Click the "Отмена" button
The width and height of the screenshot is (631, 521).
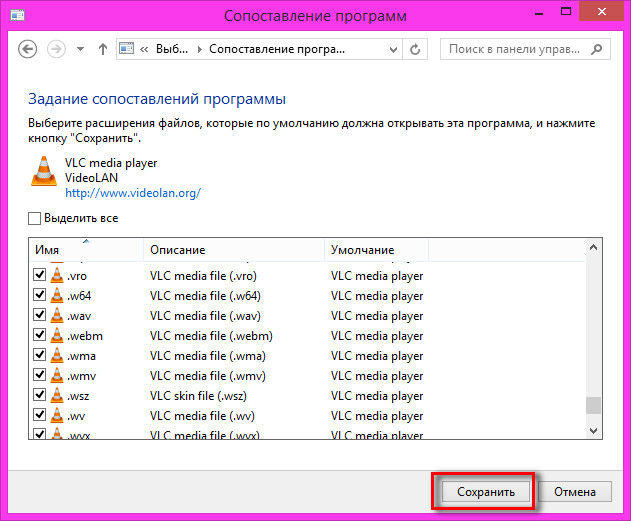coord(575,492)
